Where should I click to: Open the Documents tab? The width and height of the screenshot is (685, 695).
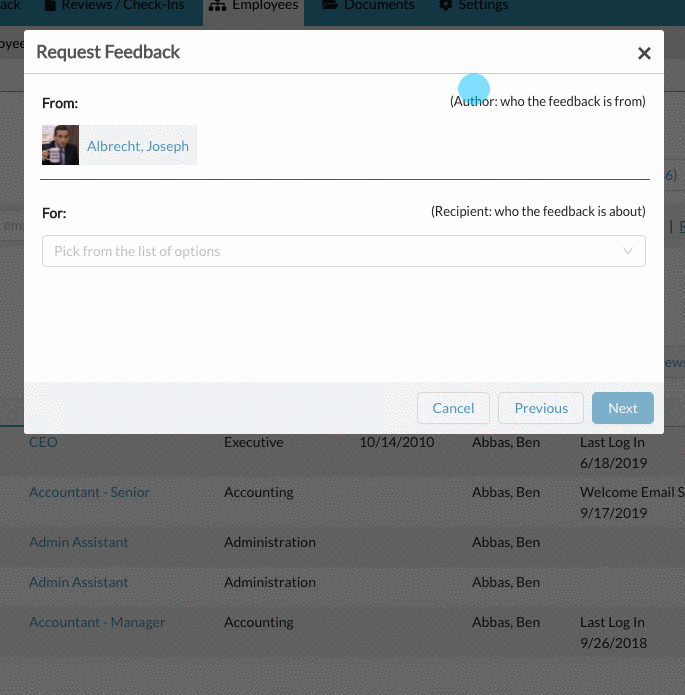(368, 6)
